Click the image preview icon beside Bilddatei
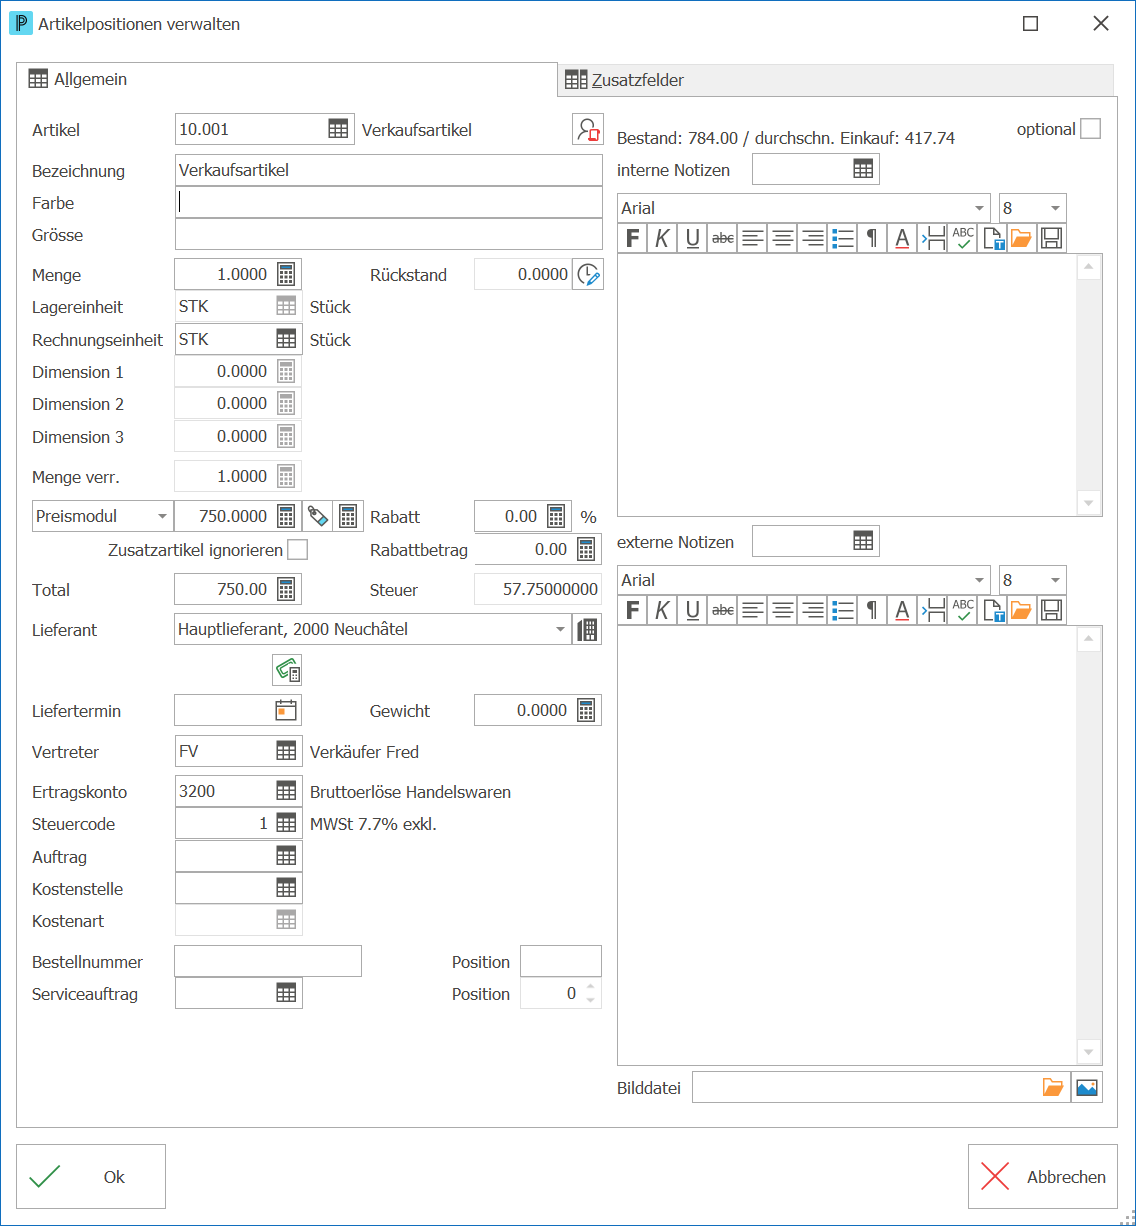Viewport: 1136px width, 1226px height. point(1087,1087)
